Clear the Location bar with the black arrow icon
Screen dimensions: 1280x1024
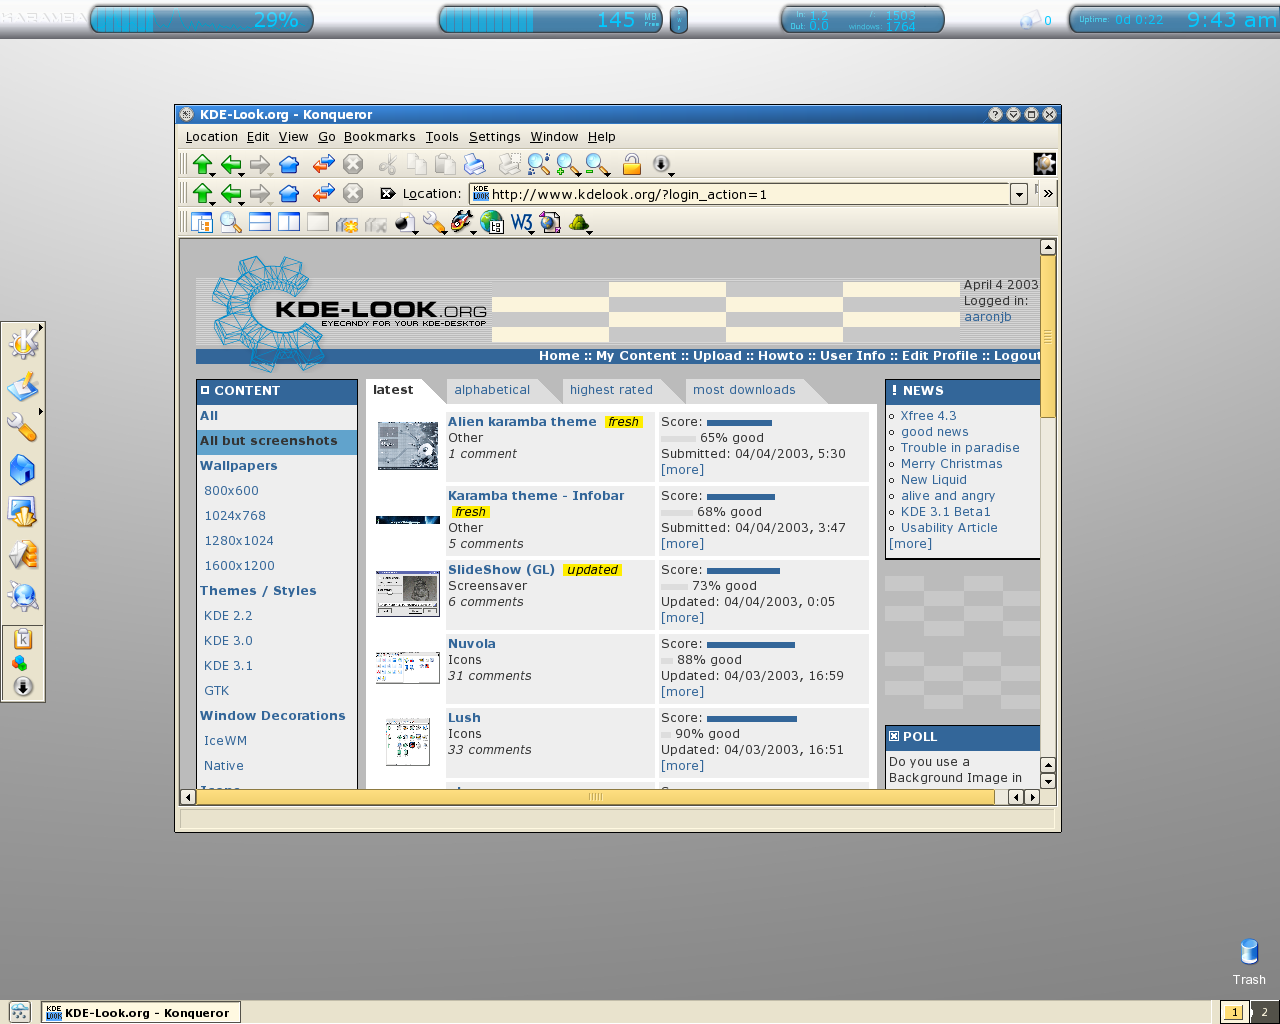388,194
